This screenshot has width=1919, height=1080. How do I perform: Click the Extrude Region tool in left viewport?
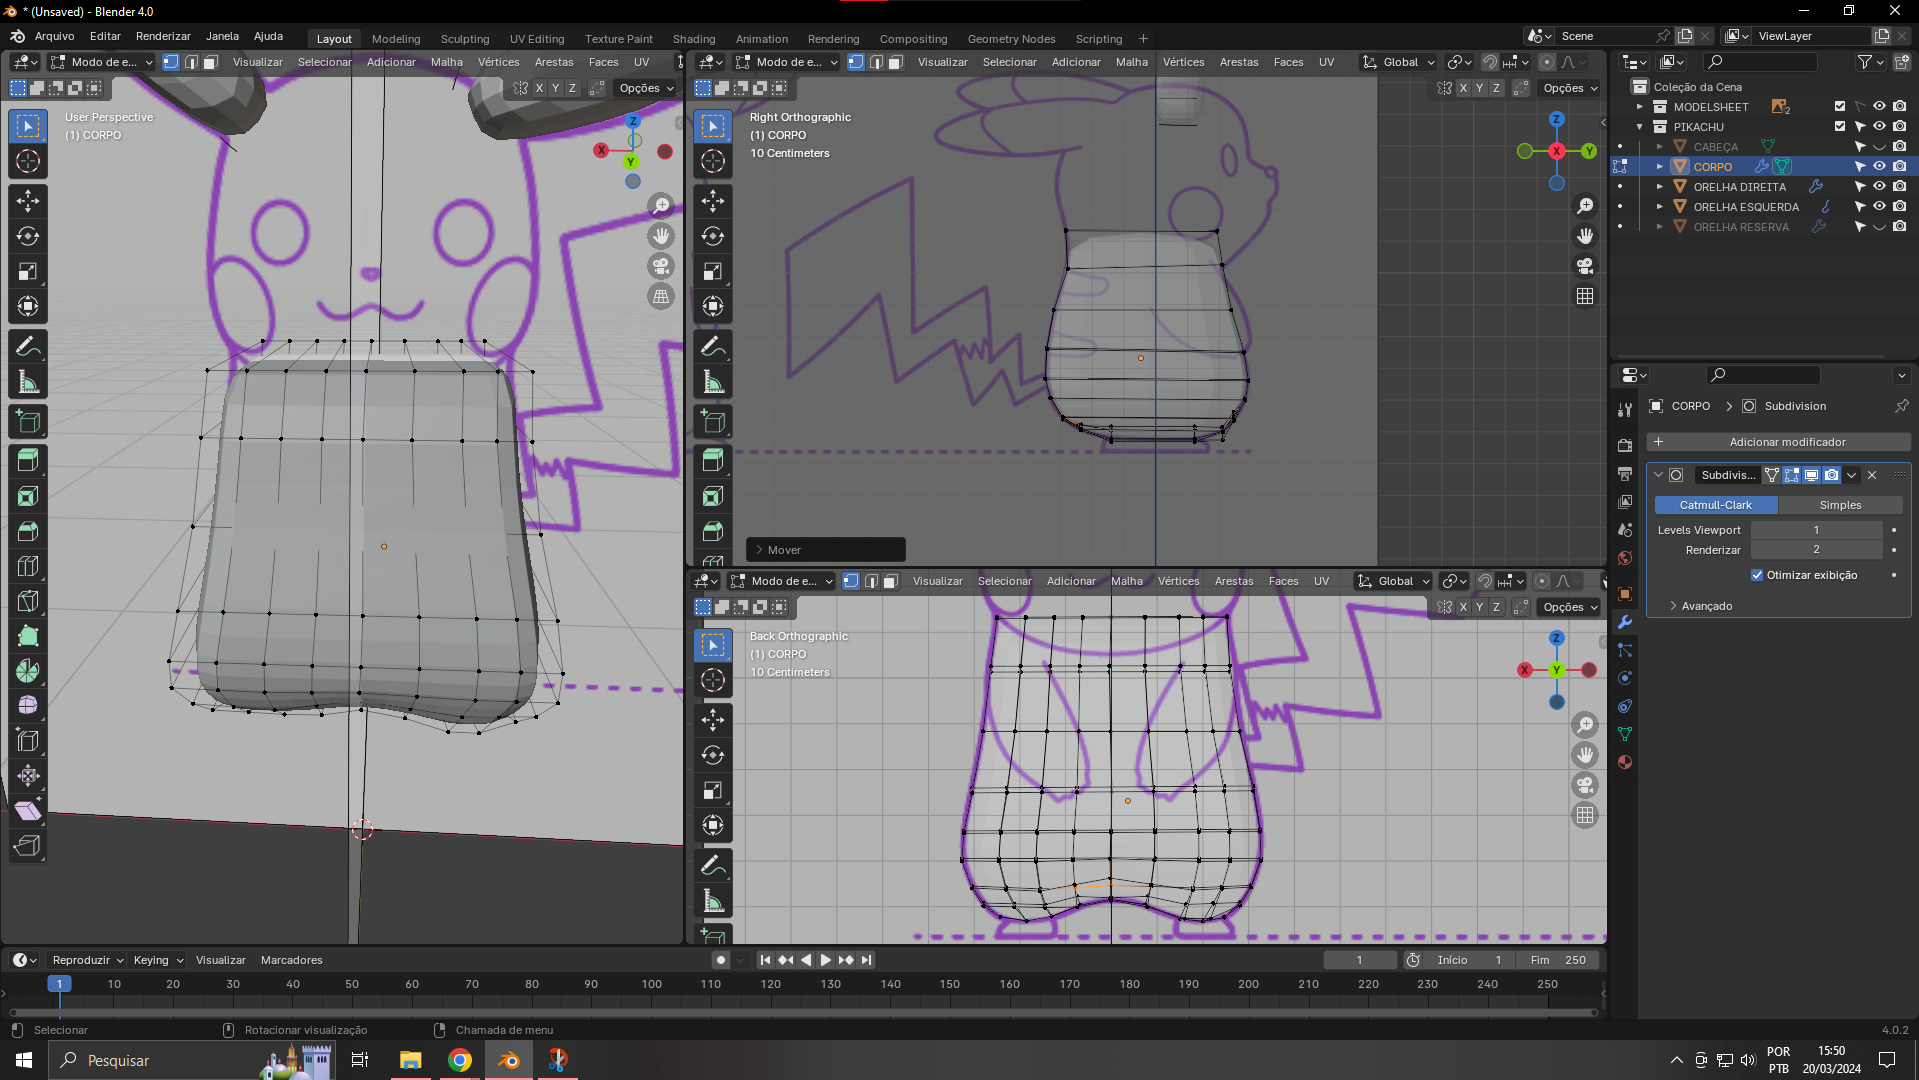click(28, 459)
